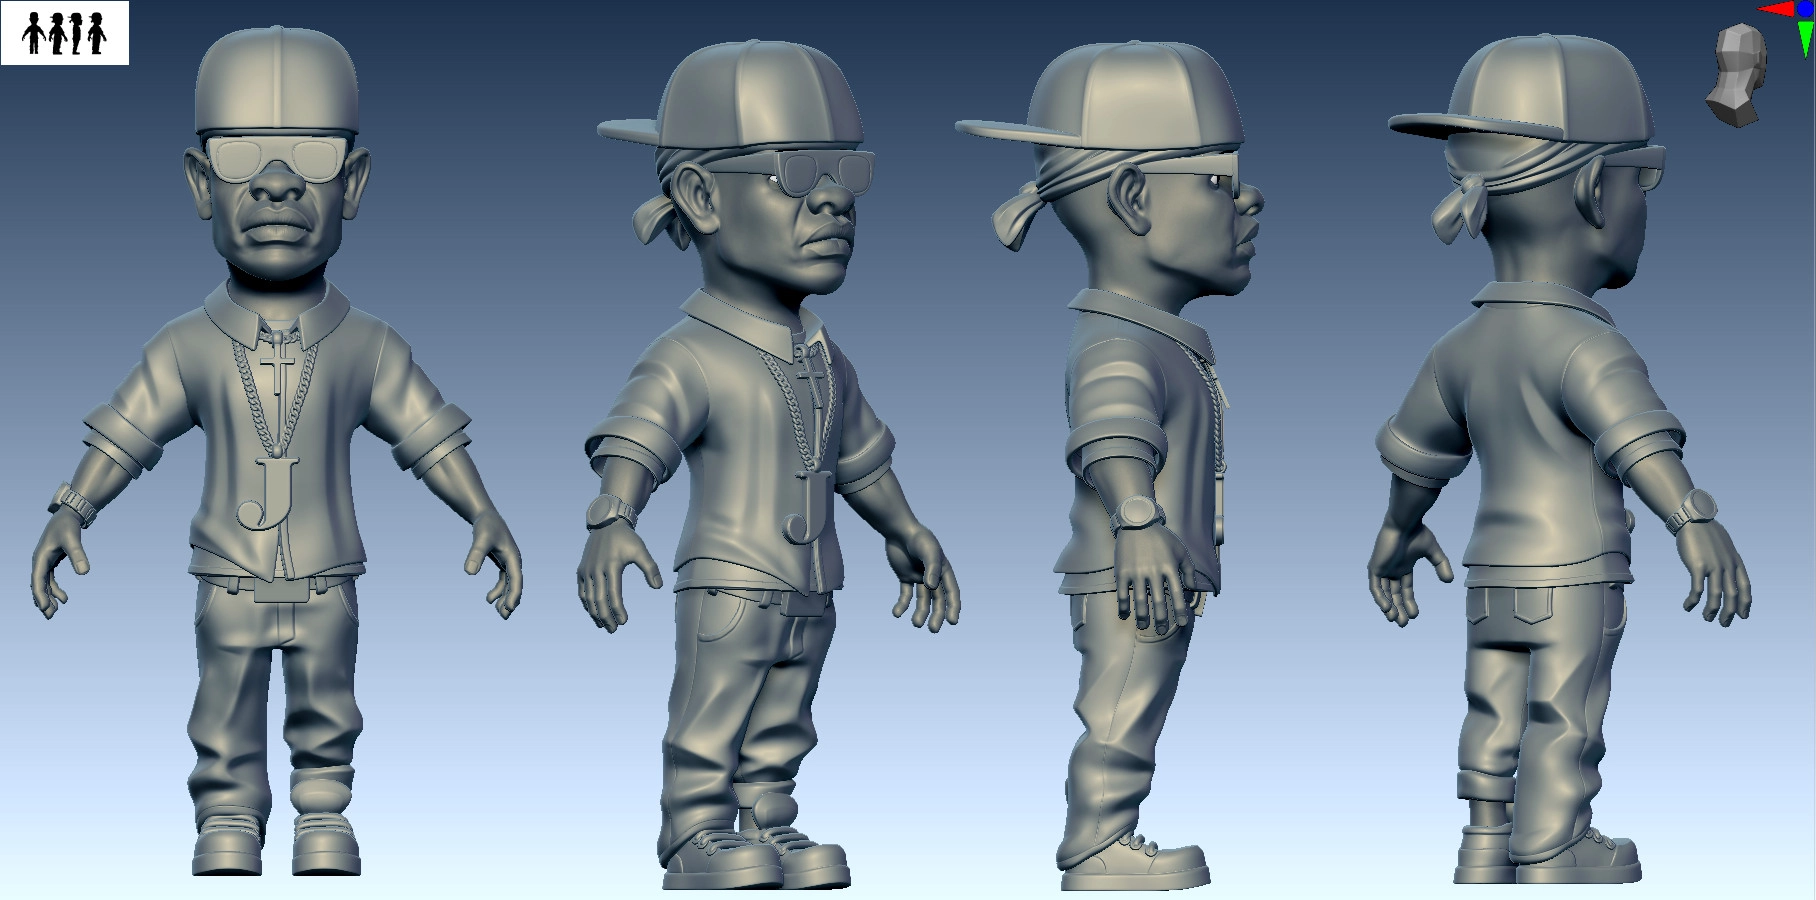The height and width of the screenshot is (900, 1816).
Task: Select the last silhouette figure in thumbnail
Action: click(96, 33)
